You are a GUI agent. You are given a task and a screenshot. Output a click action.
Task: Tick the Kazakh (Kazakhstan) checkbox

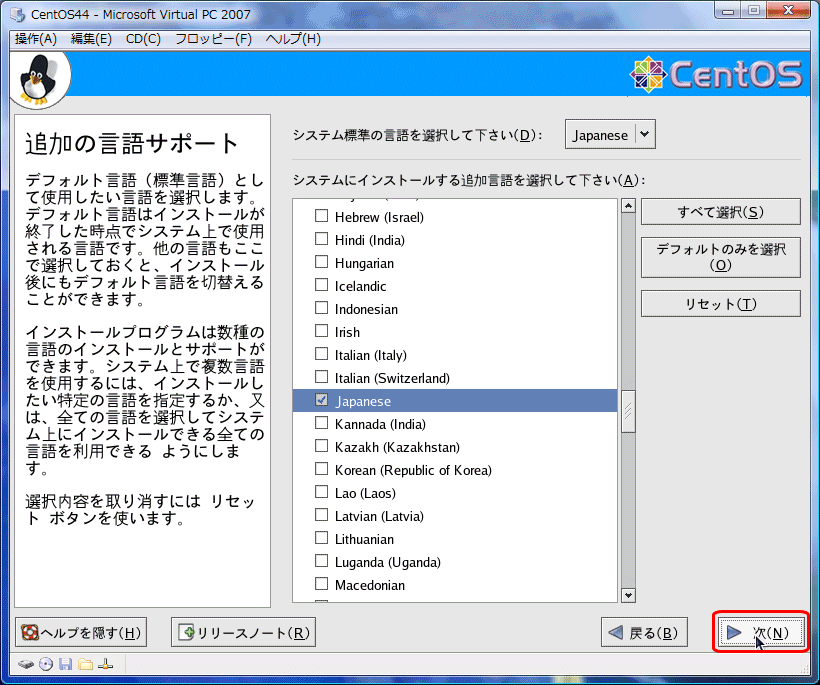point(322,446)
